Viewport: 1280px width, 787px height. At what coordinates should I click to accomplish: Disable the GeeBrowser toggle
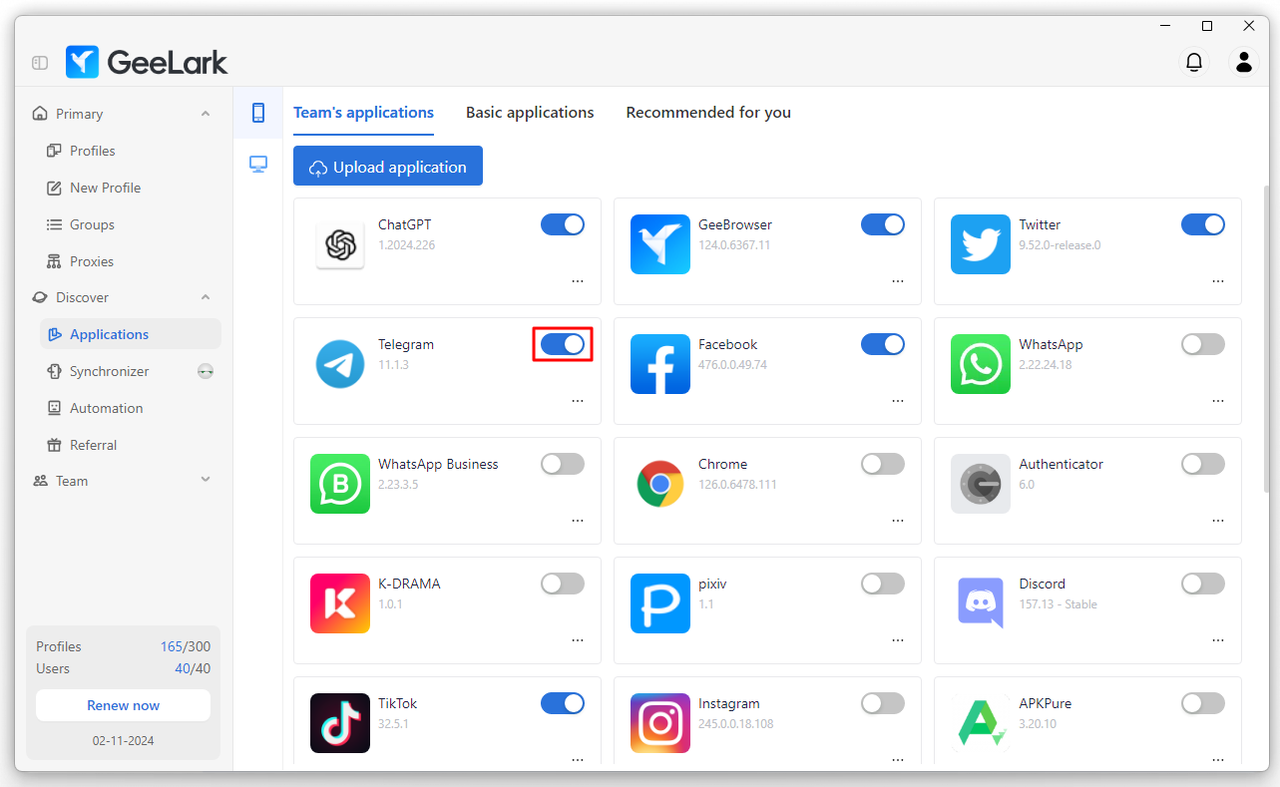pos(882,224)
